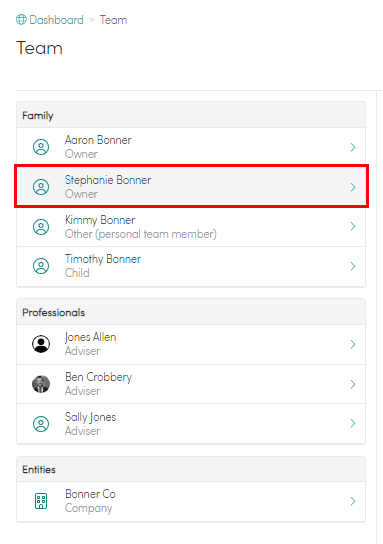Click Sally Jones's profile avatar icon

pyautogui.click(x=41, y=424)
